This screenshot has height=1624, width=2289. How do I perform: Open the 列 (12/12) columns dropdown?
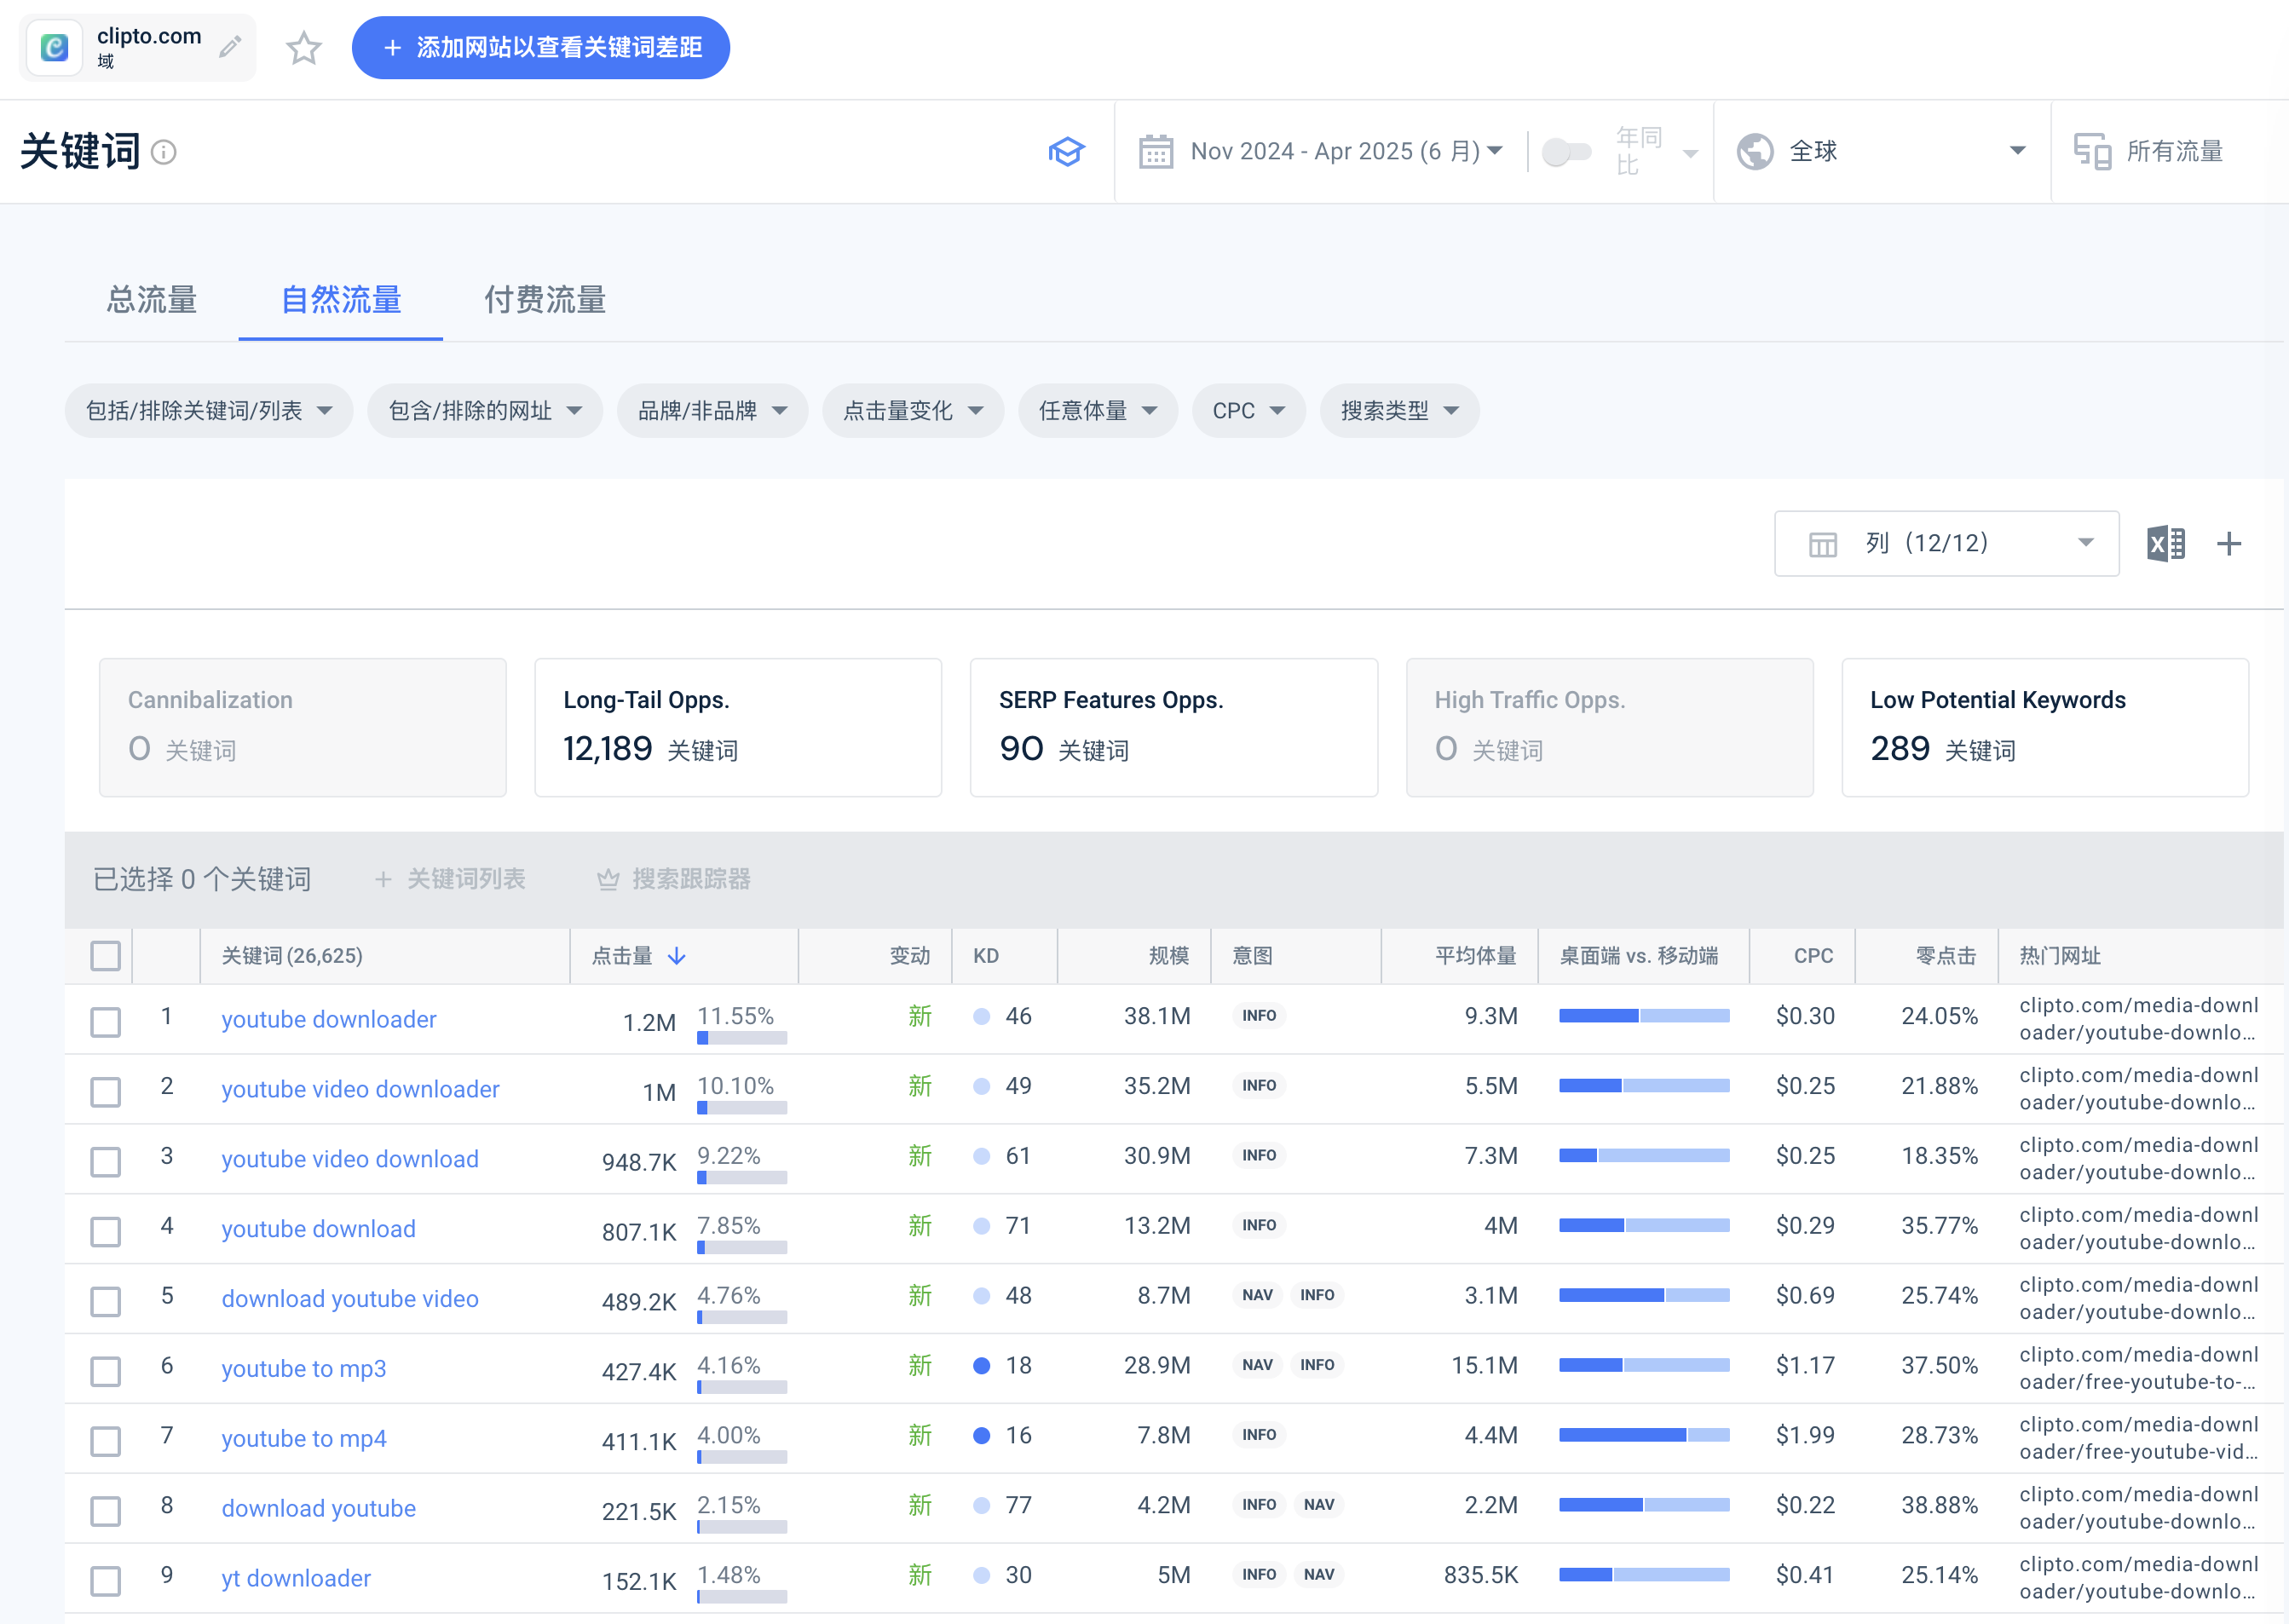pos(1946,544)
